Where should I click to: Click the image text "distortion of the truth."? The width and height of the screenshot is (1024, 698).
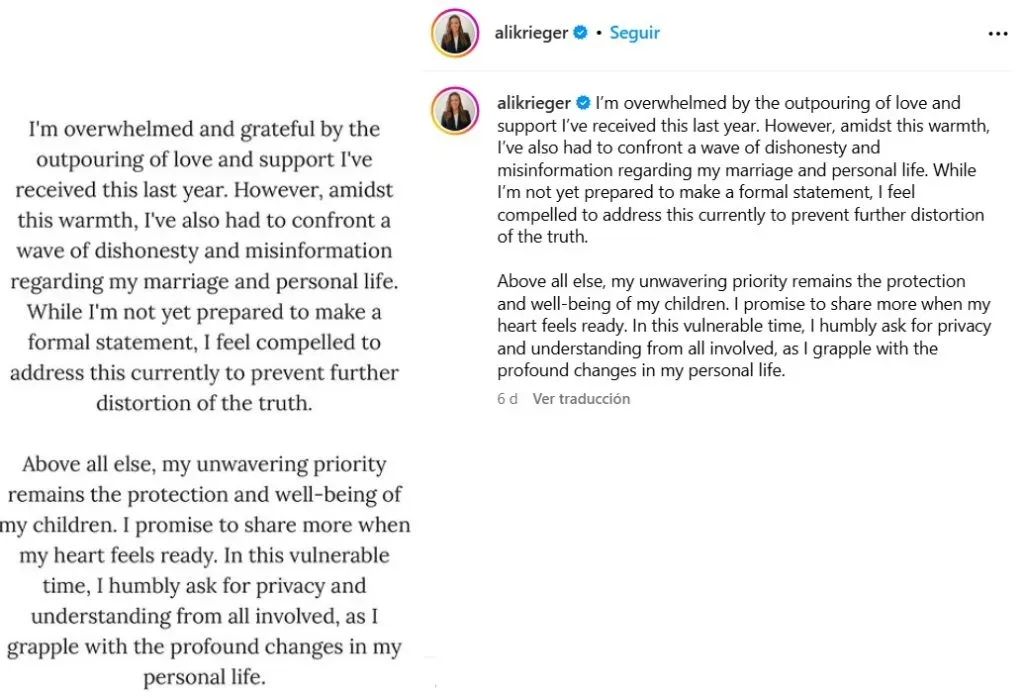point(204,403)
